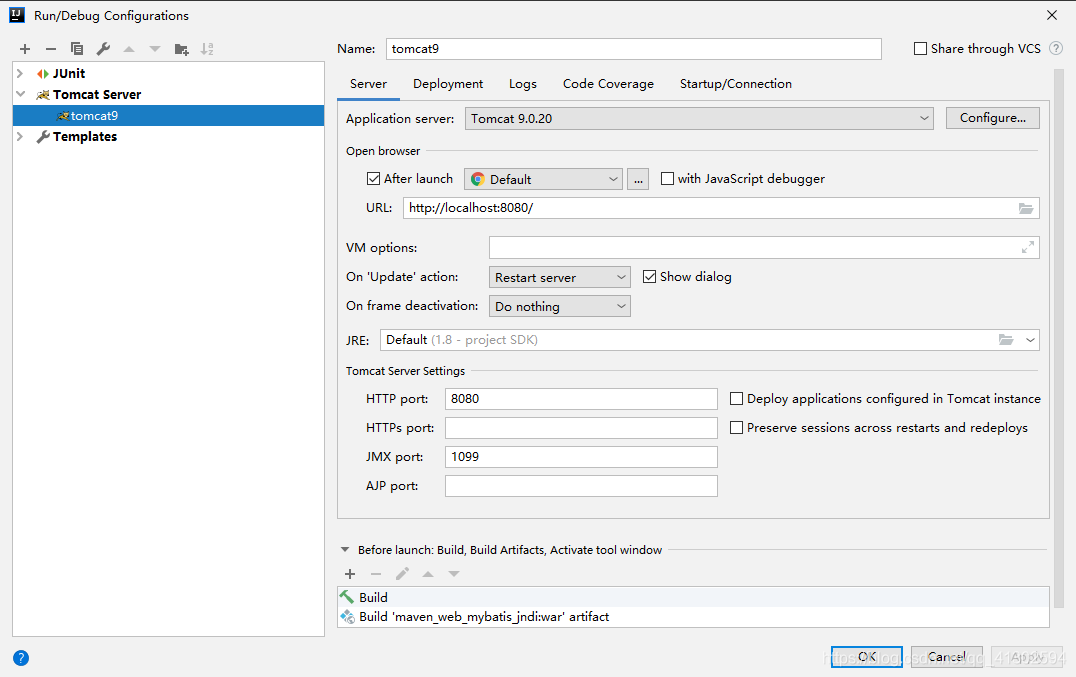Remove the before launch task
1076x677 pixels.
375,574
